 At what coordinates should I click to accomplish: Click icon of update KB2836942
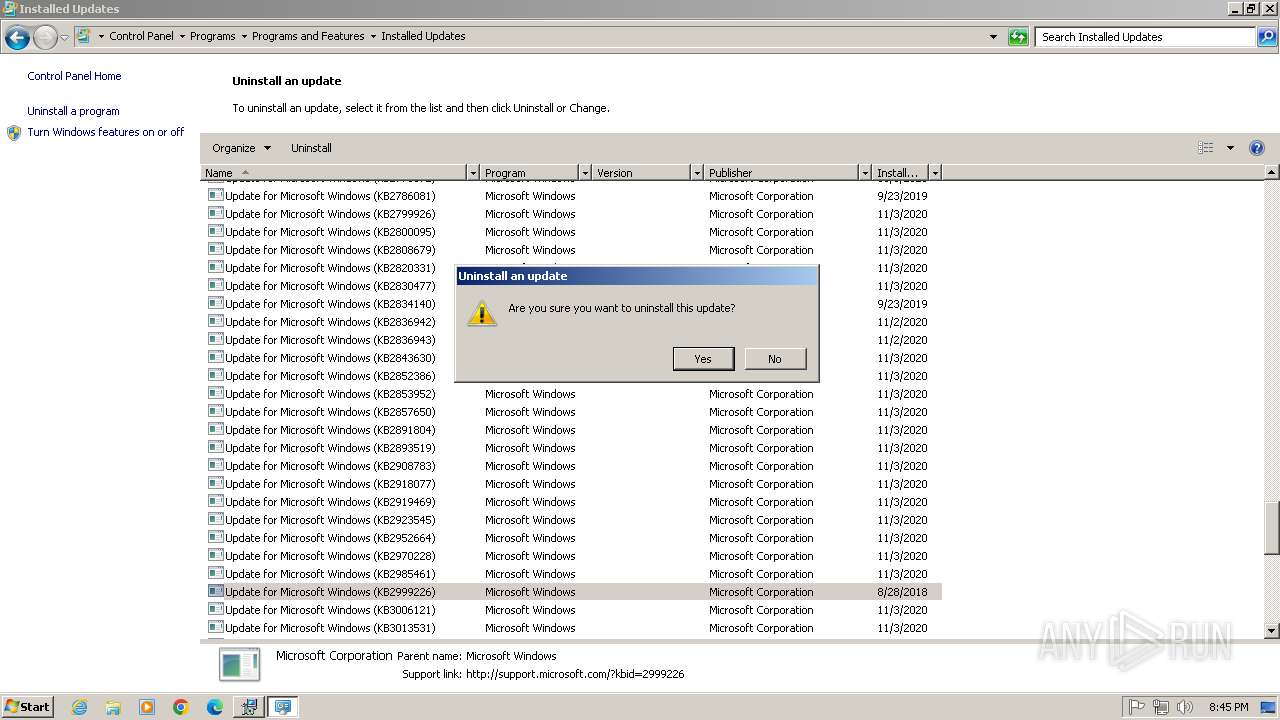(x=215, y=321)
